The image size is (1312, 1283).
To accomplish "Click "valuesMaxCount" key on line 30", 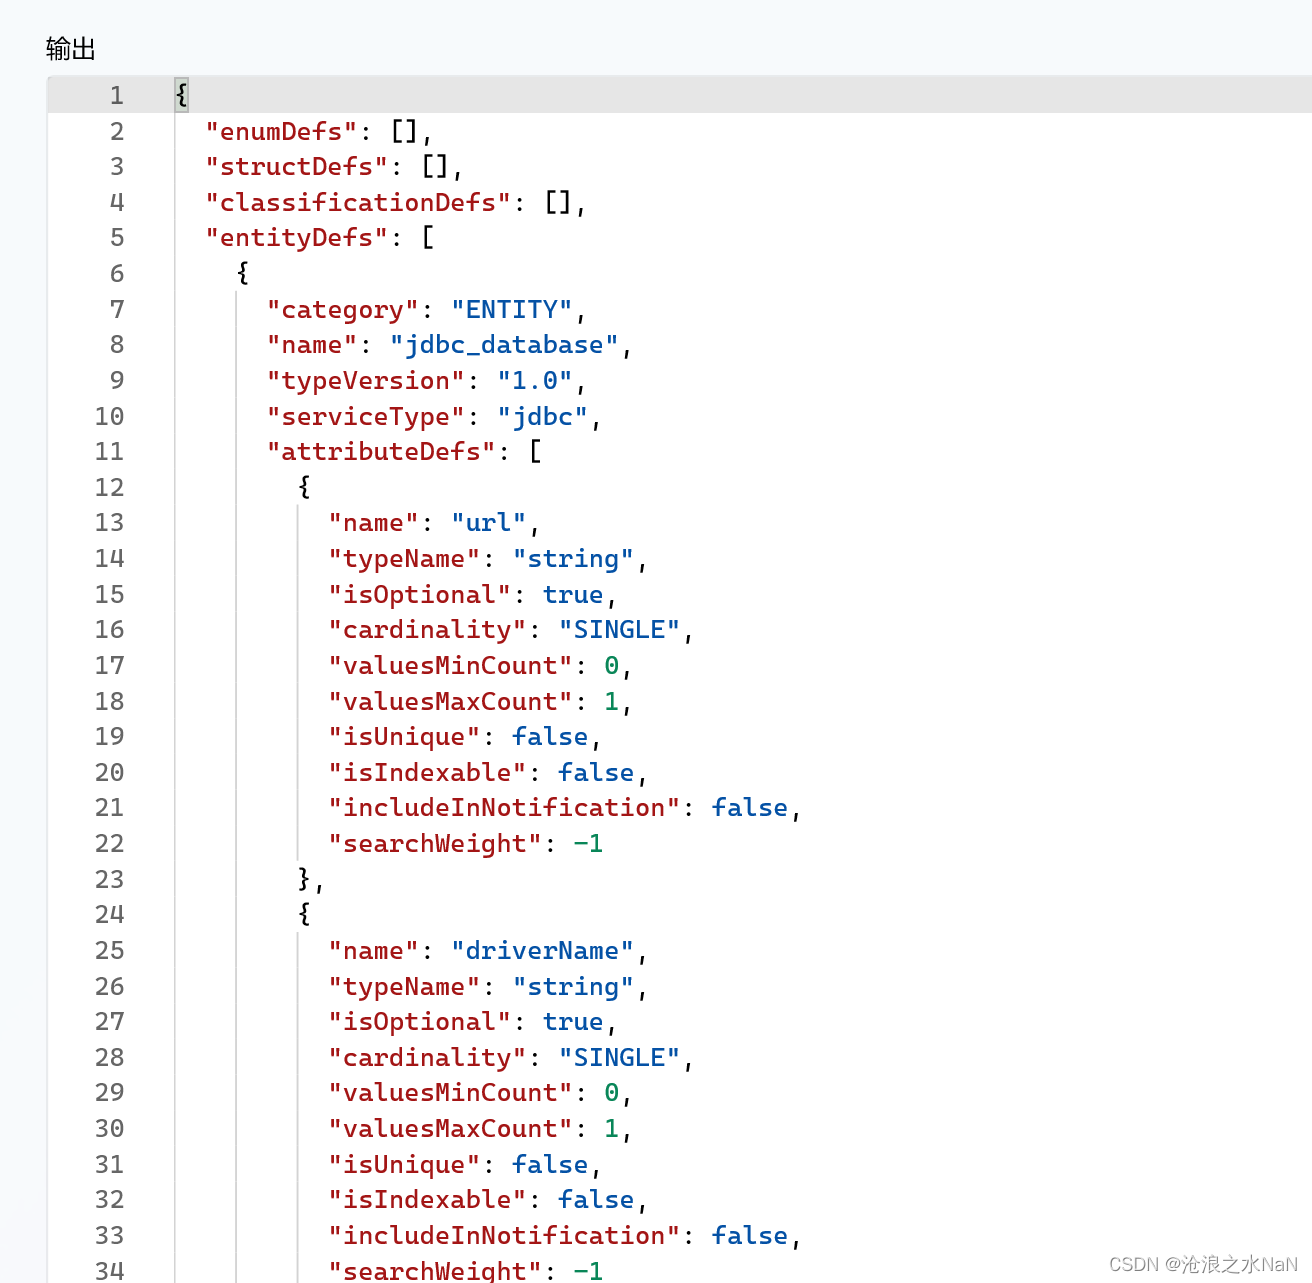I will (450, 1129).
